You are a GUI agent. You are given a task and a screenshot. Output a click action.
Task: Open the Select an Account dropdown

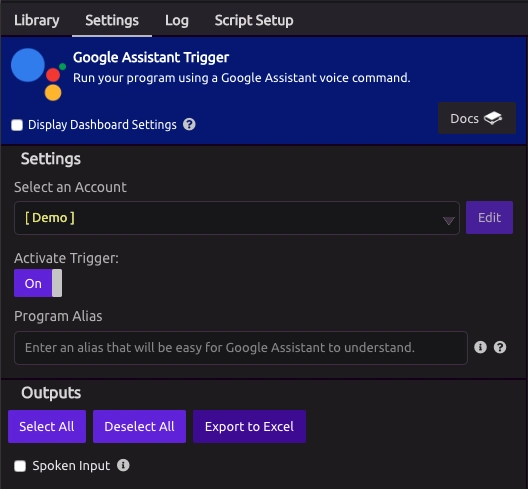(x=237, y=218)
